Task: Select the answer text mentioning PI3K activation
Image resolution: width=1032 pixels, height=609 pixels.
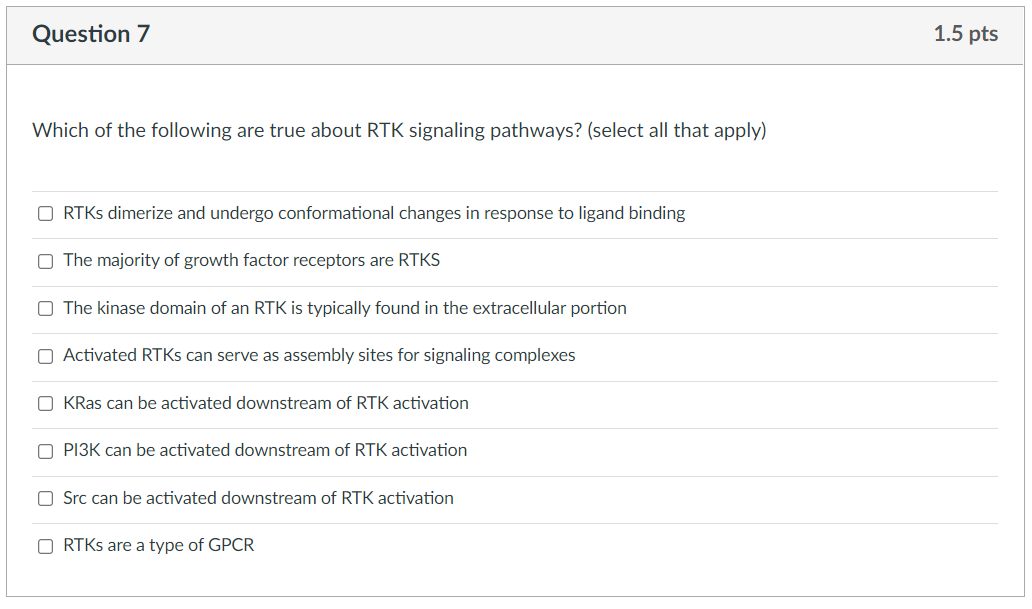Action: (x=264, y=450)
